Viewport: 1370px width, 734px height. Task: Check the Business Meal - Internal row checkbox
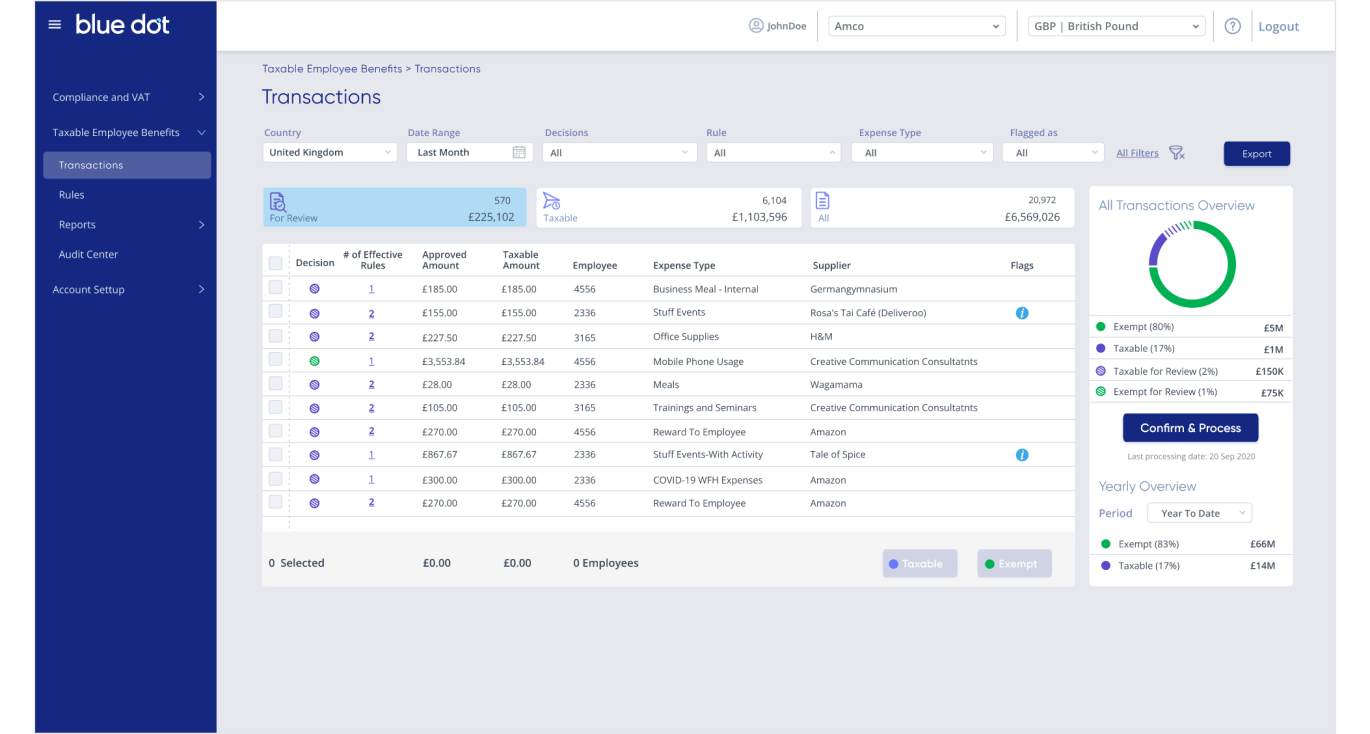(x=275, y=288)
